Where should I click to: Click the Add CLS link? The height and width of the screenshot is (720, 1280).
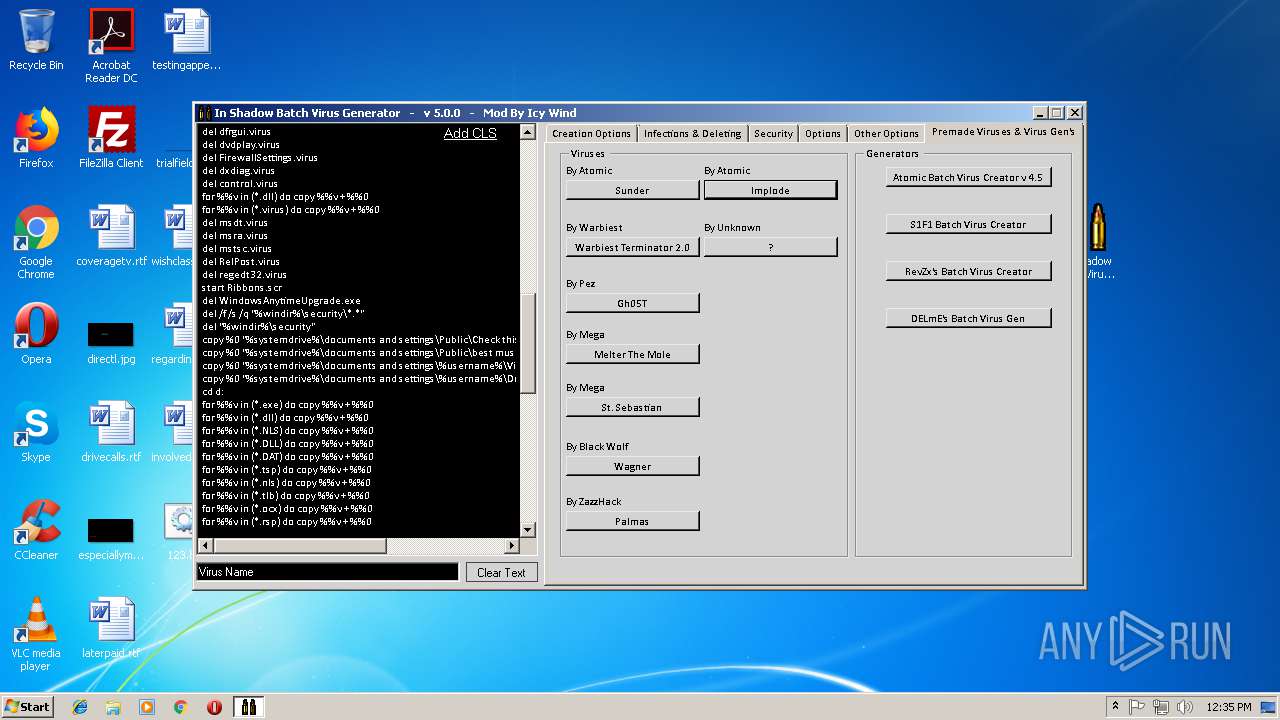[470, 133]
